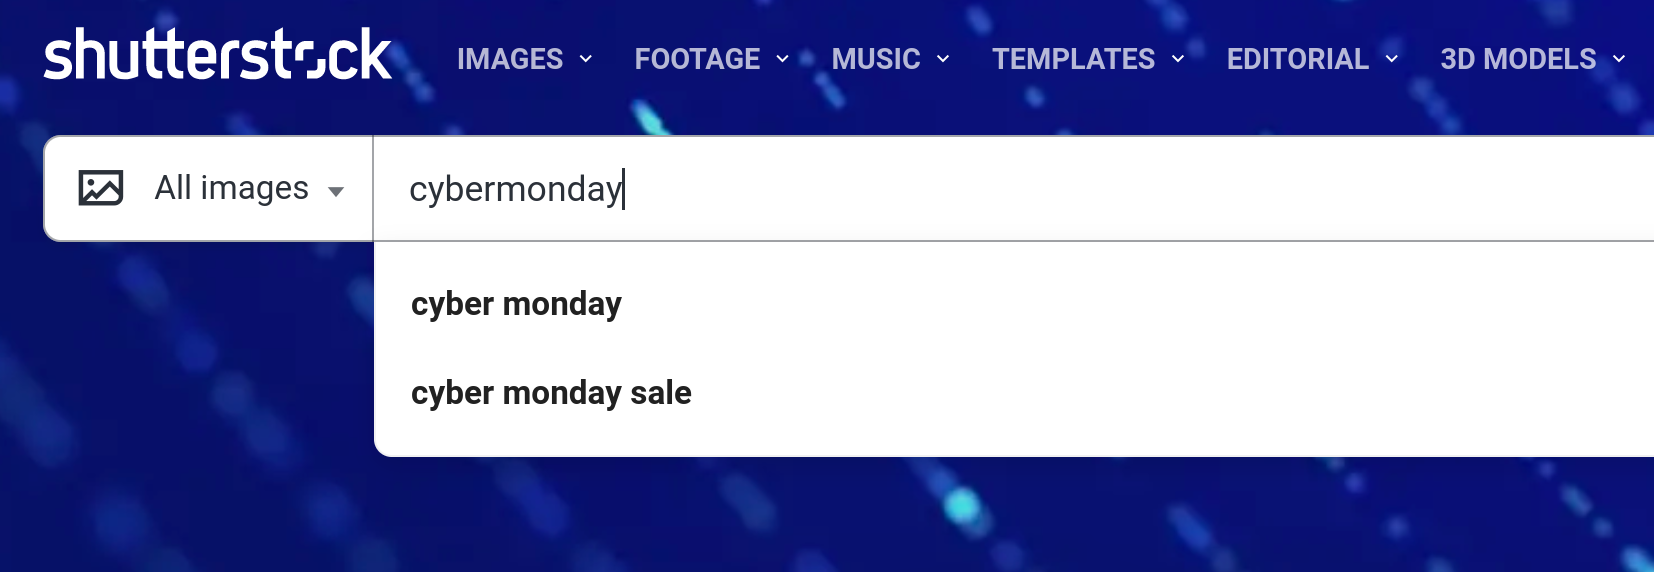The width and height of the screenshot is (1654, 572).
Task: Expand the chevron beside 3D MODELS
Action: tap(1619, 59)
